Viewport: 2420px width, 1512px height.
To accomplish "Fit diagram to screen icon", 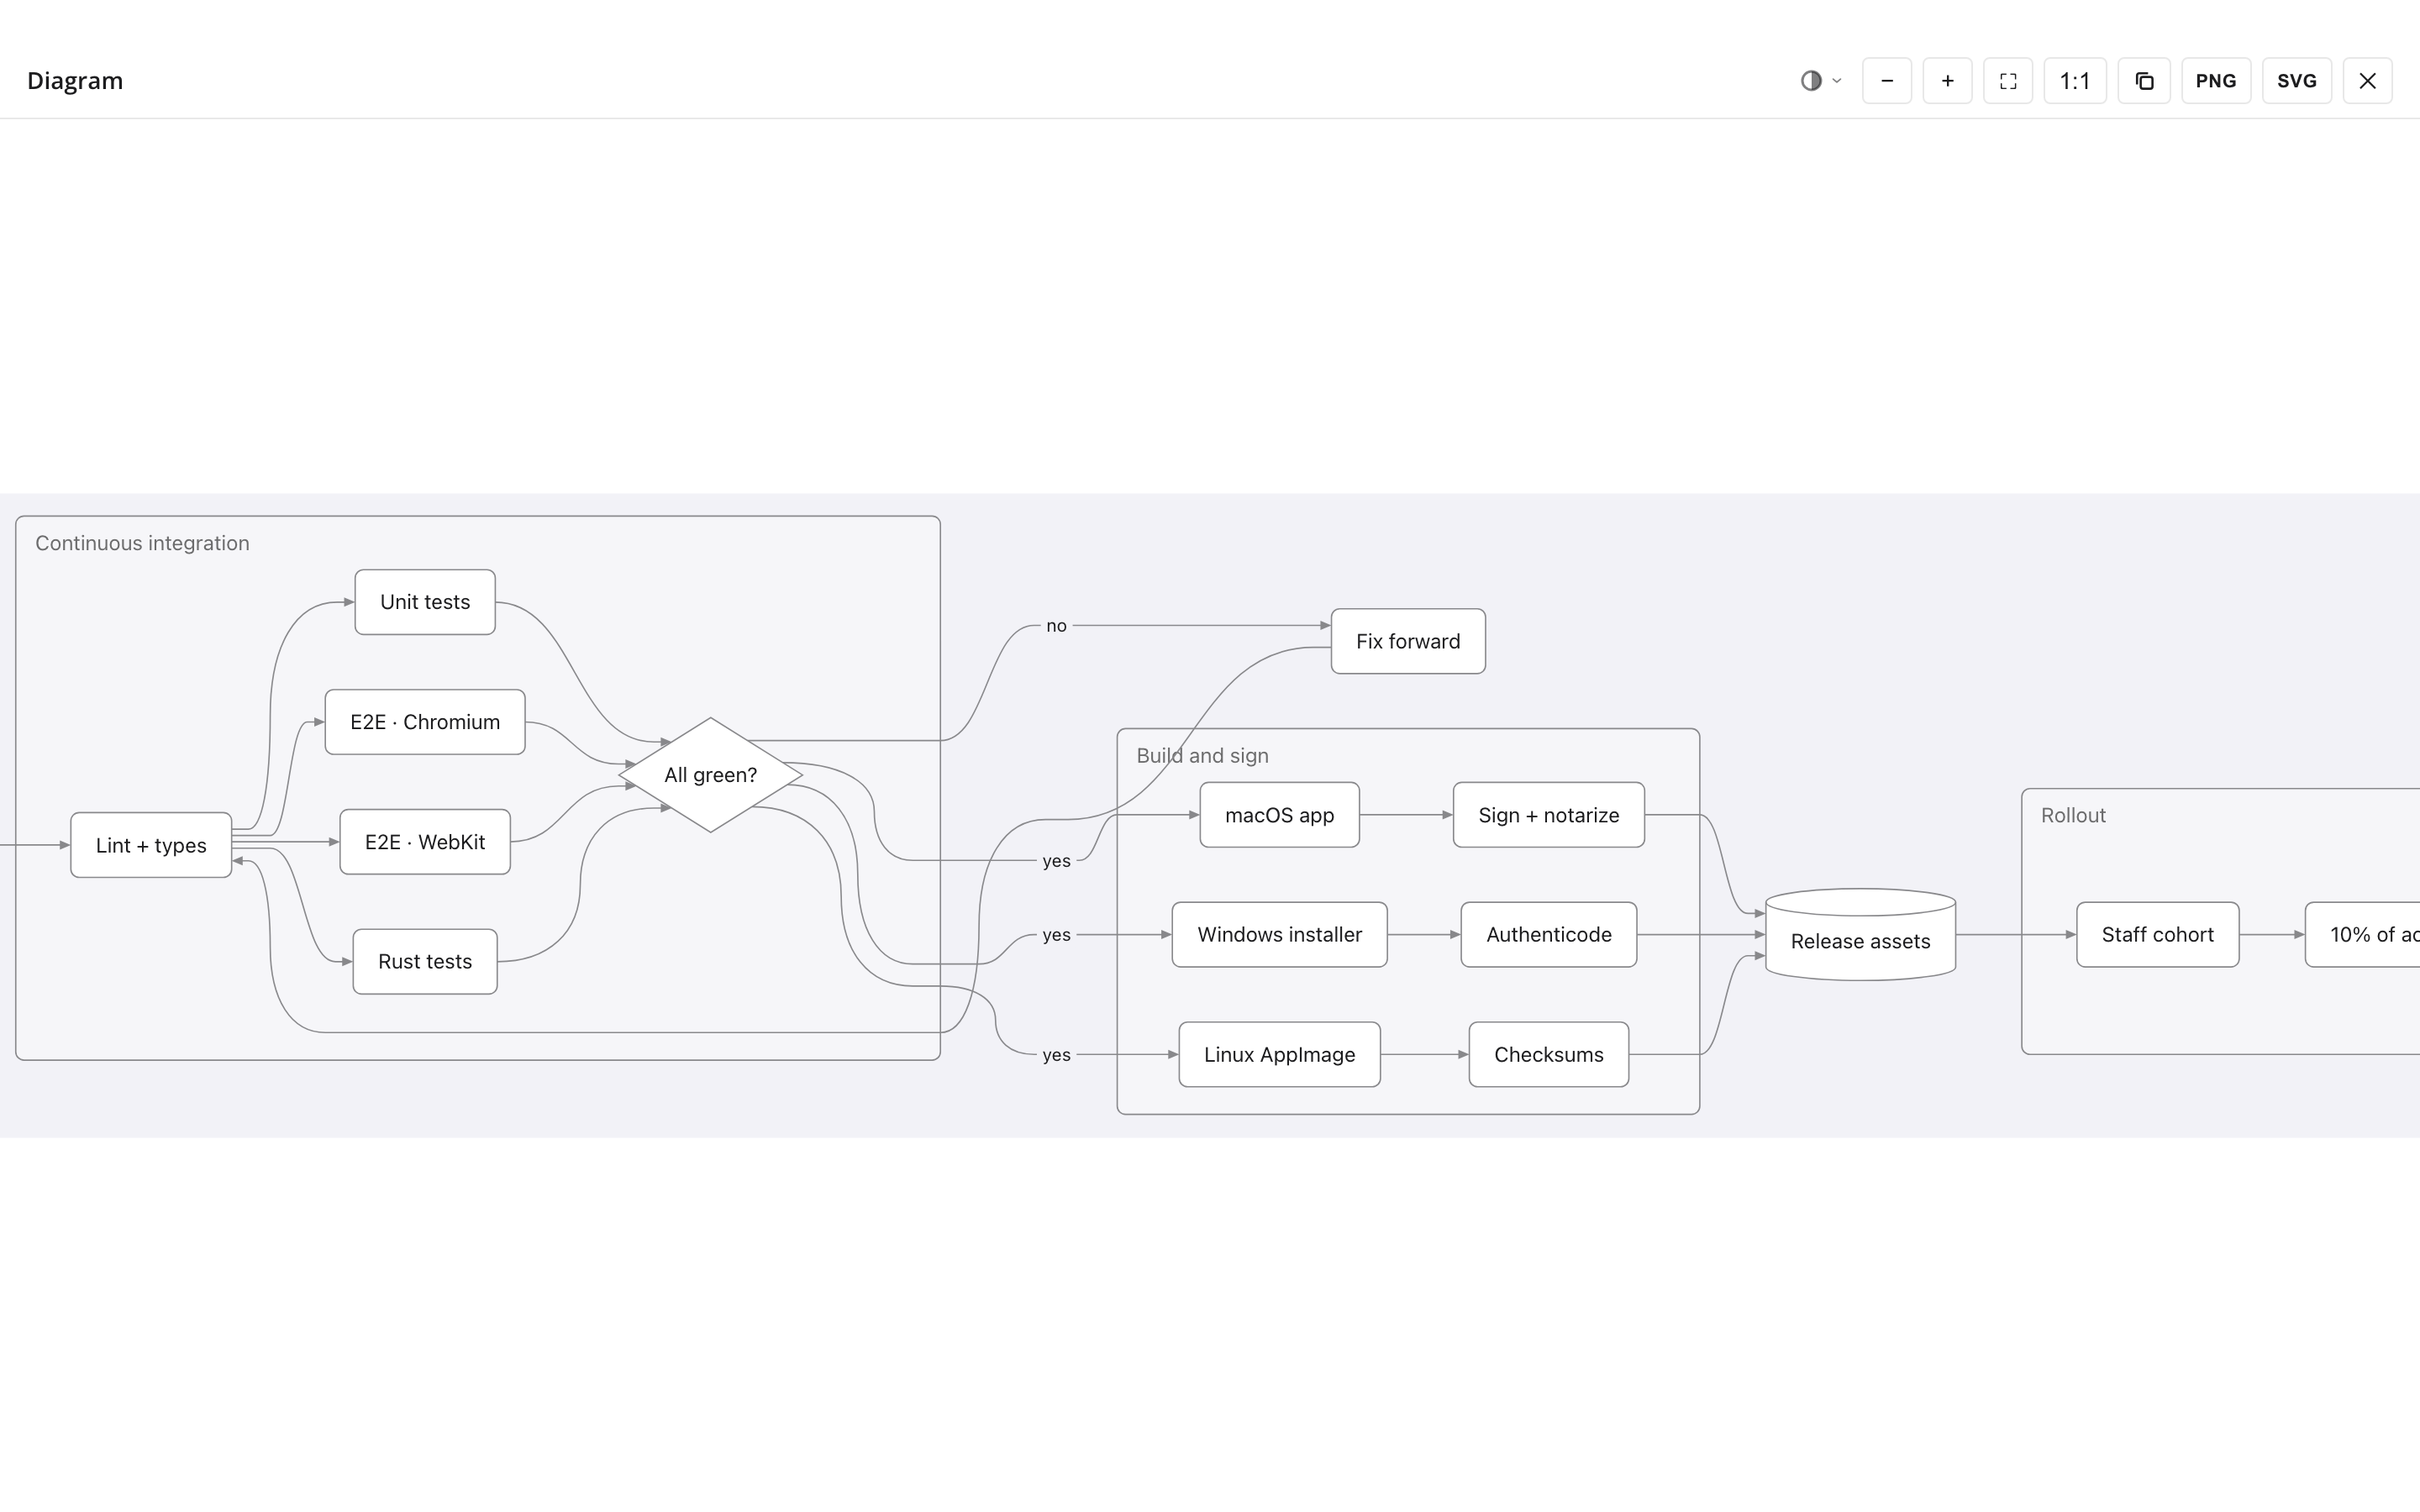I will 2008,81.
